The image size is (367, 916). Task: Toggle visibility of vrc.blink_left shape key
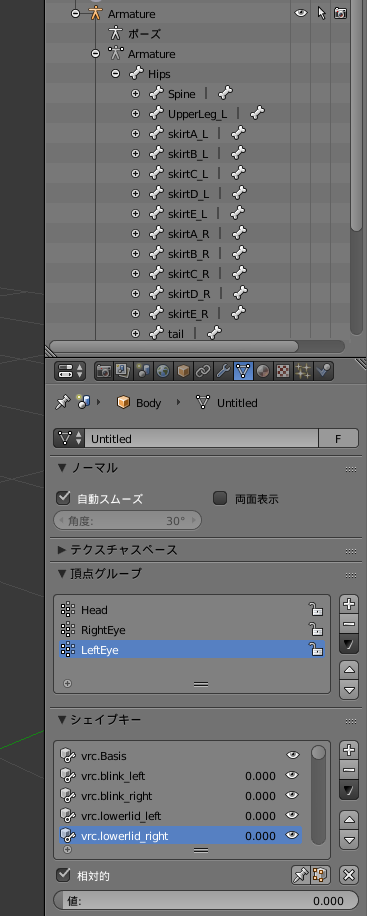pos(292,775)
